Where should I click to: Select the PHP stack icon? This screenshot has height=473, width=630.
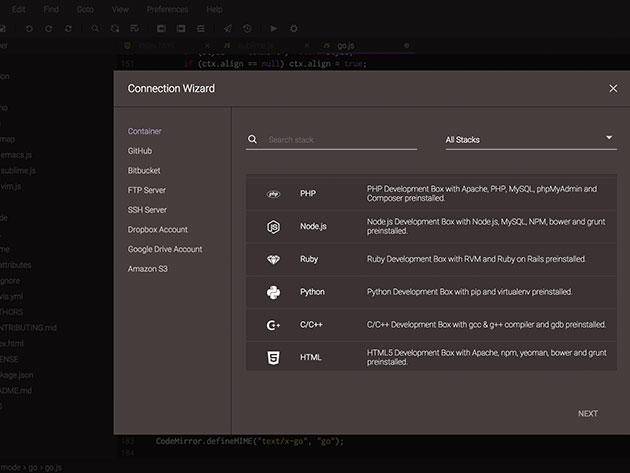pos(273,194)
